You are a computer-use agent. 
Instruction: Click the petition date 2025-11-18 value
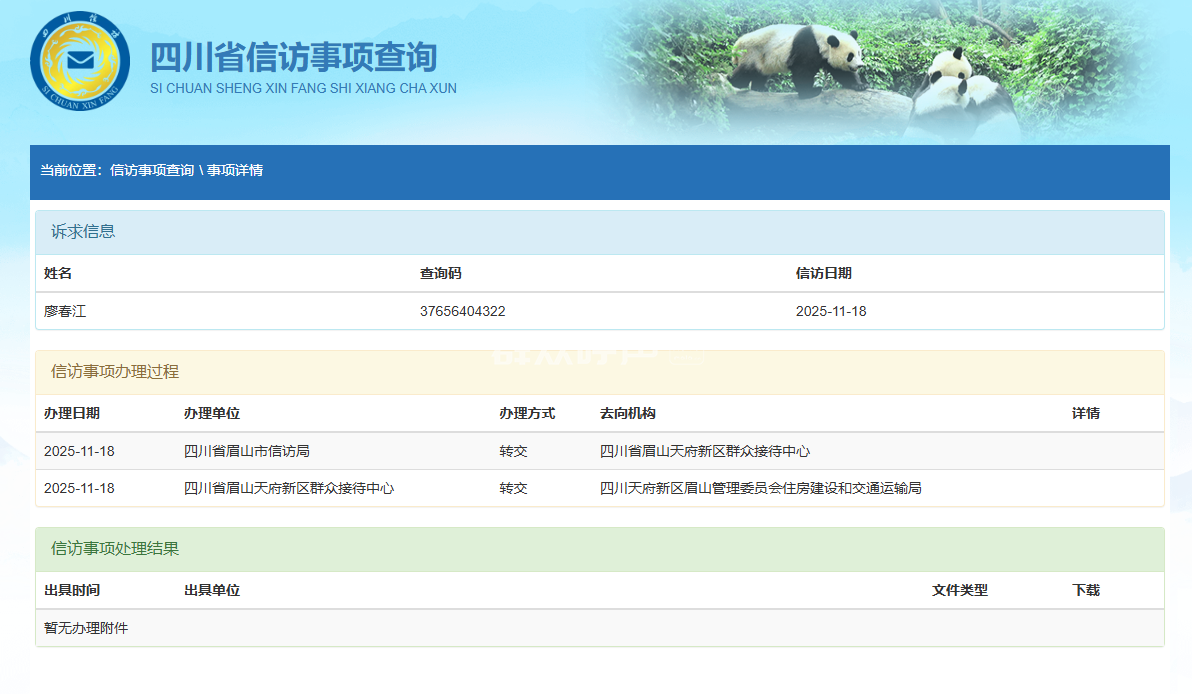point(831,311)
